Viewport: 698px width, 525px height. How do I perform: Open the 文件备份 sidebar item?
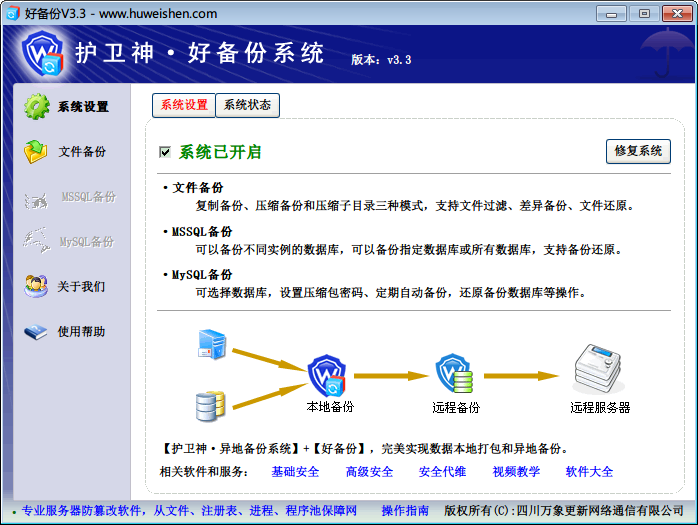[x=82, y=152]
